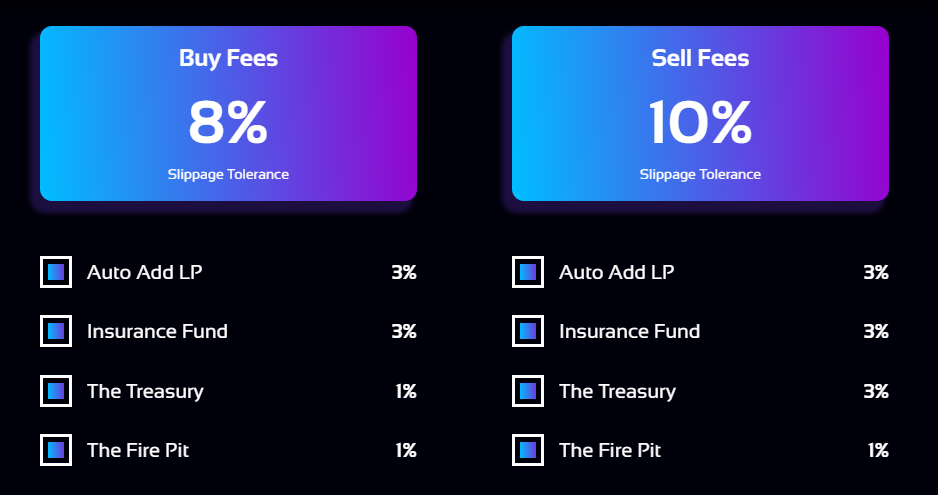Click Auto Add LP label under Buy Fees
938x495 pixels.
pyautogui.click(x=145, y=272)
